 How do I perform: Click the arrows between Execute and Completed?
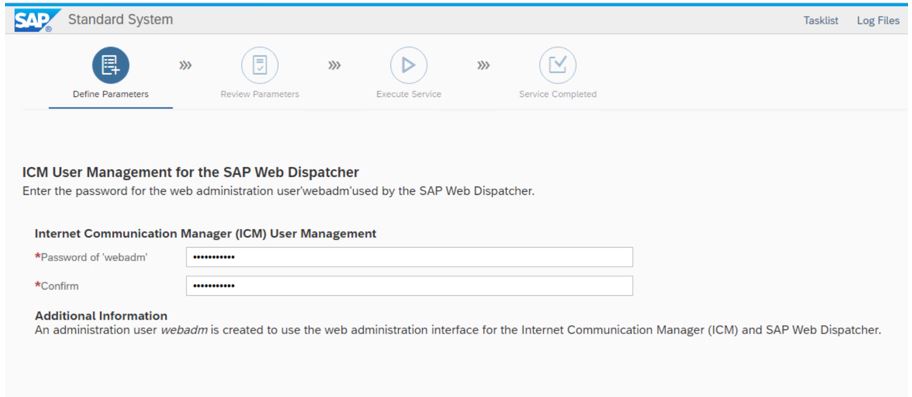[x=483, y=65]
